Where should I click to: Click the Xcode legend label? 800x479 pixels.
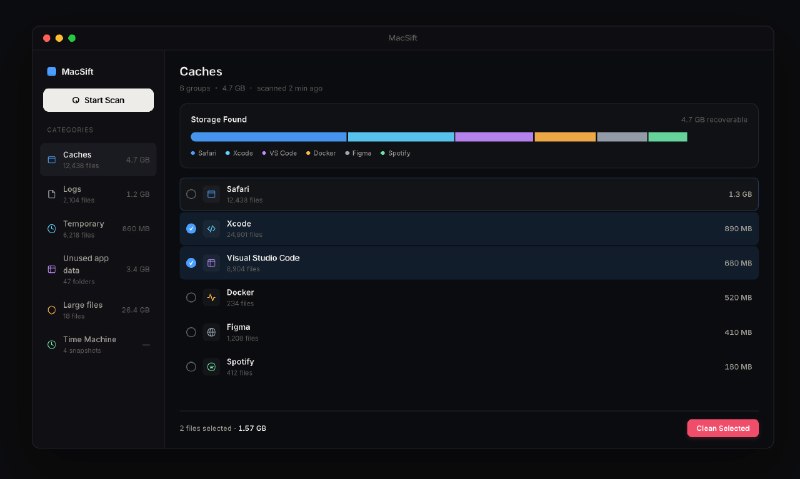tap(243, 153)
